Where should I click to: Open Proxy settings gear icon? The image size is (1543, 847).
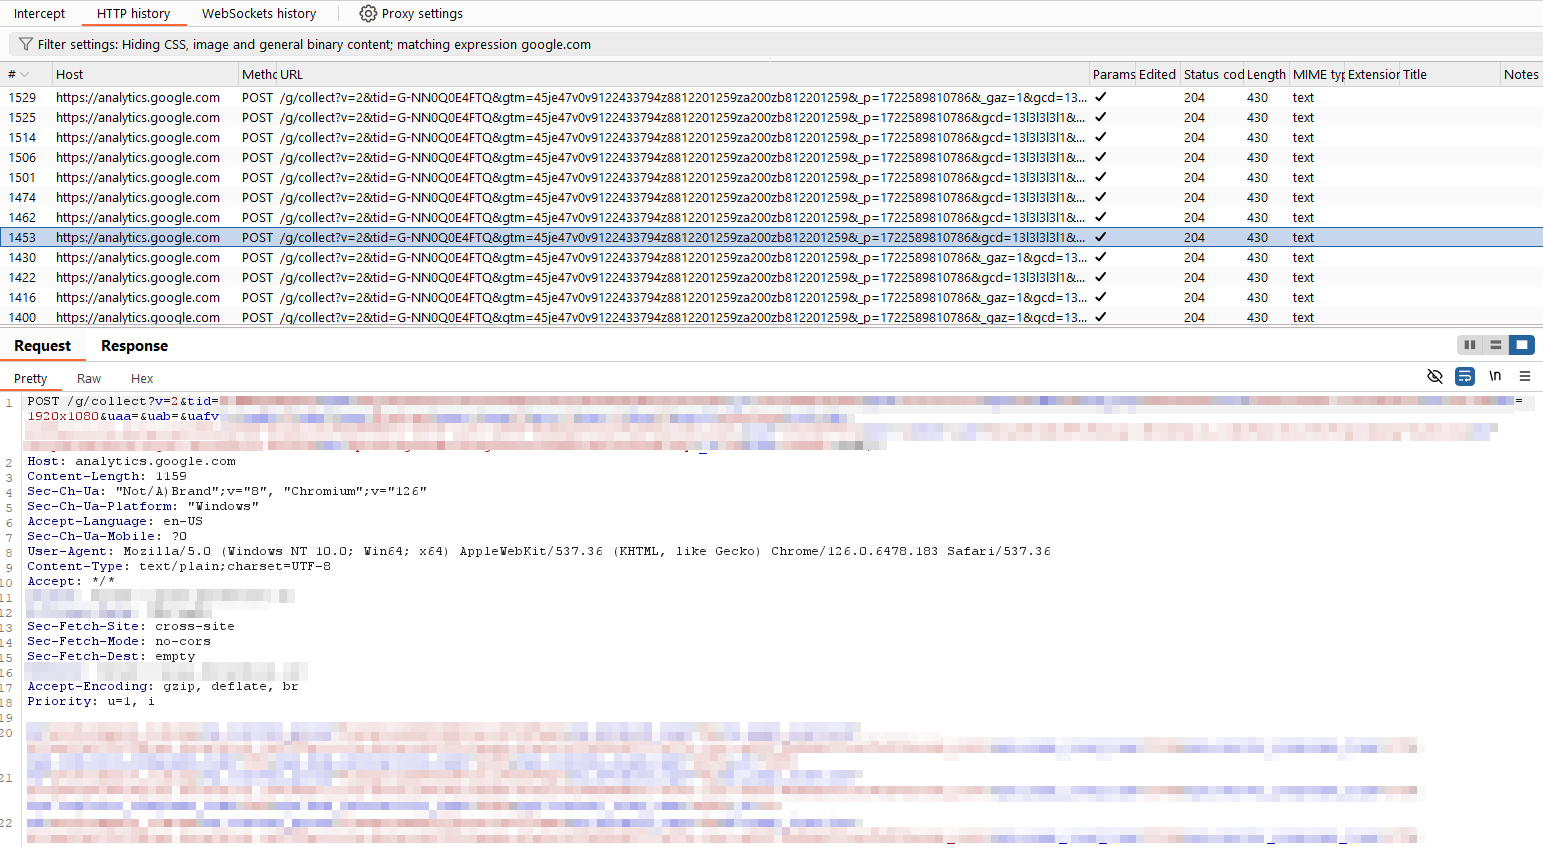point(368,13)
